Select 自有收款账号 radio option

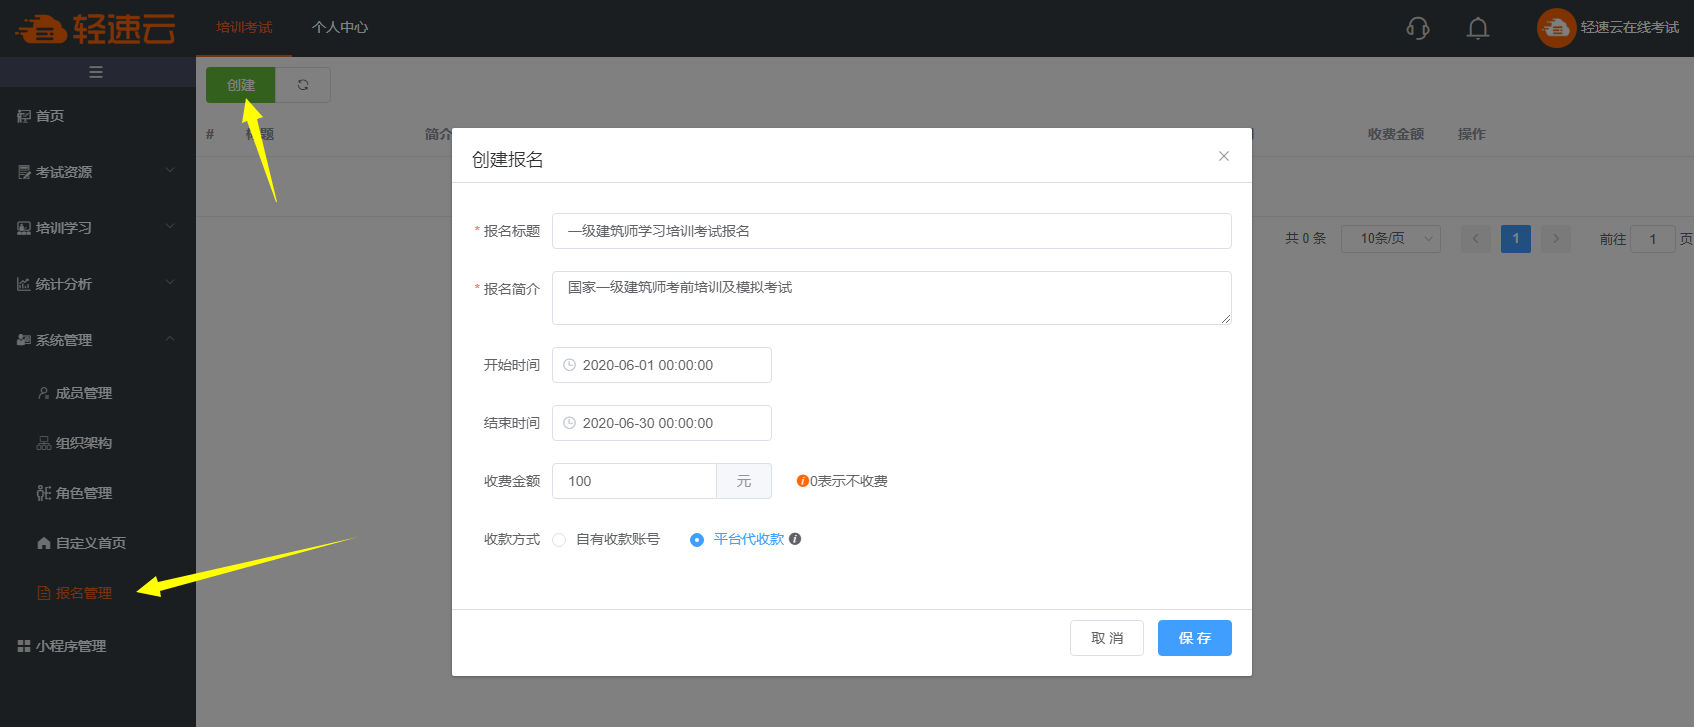(559, 540)
